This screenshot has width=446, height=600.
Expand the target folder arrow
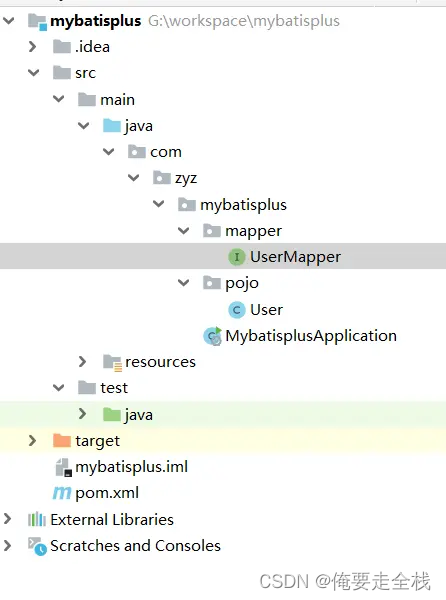click(x=33, y=440)
